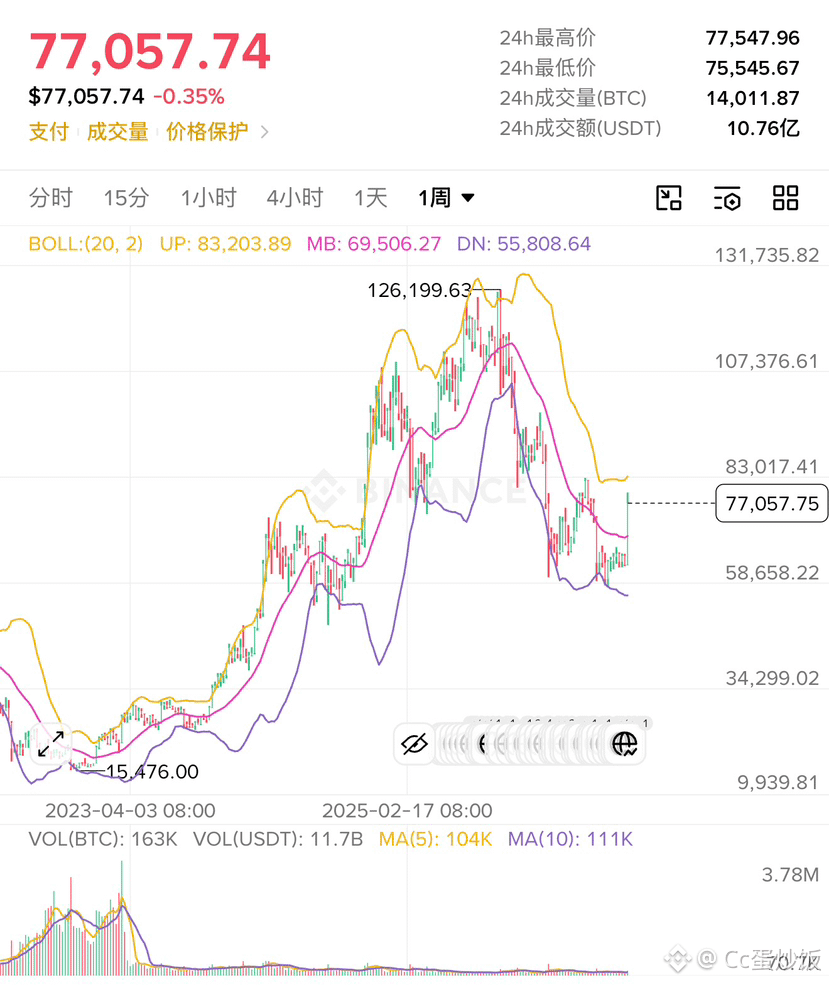
Task: Switch to the 15分 timeframe
Action: click(126, 198)
